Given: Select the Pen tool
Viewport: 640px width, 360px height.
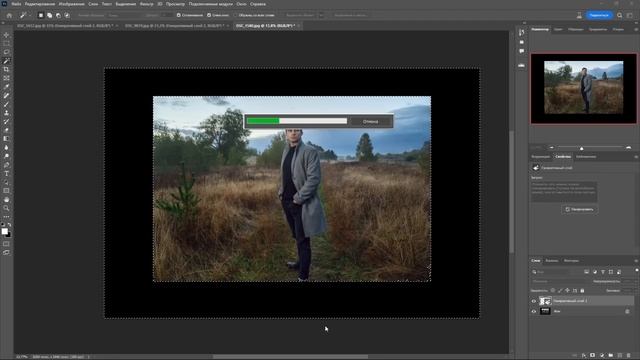Looking at the screenshot, I should (x=6, y=165).
